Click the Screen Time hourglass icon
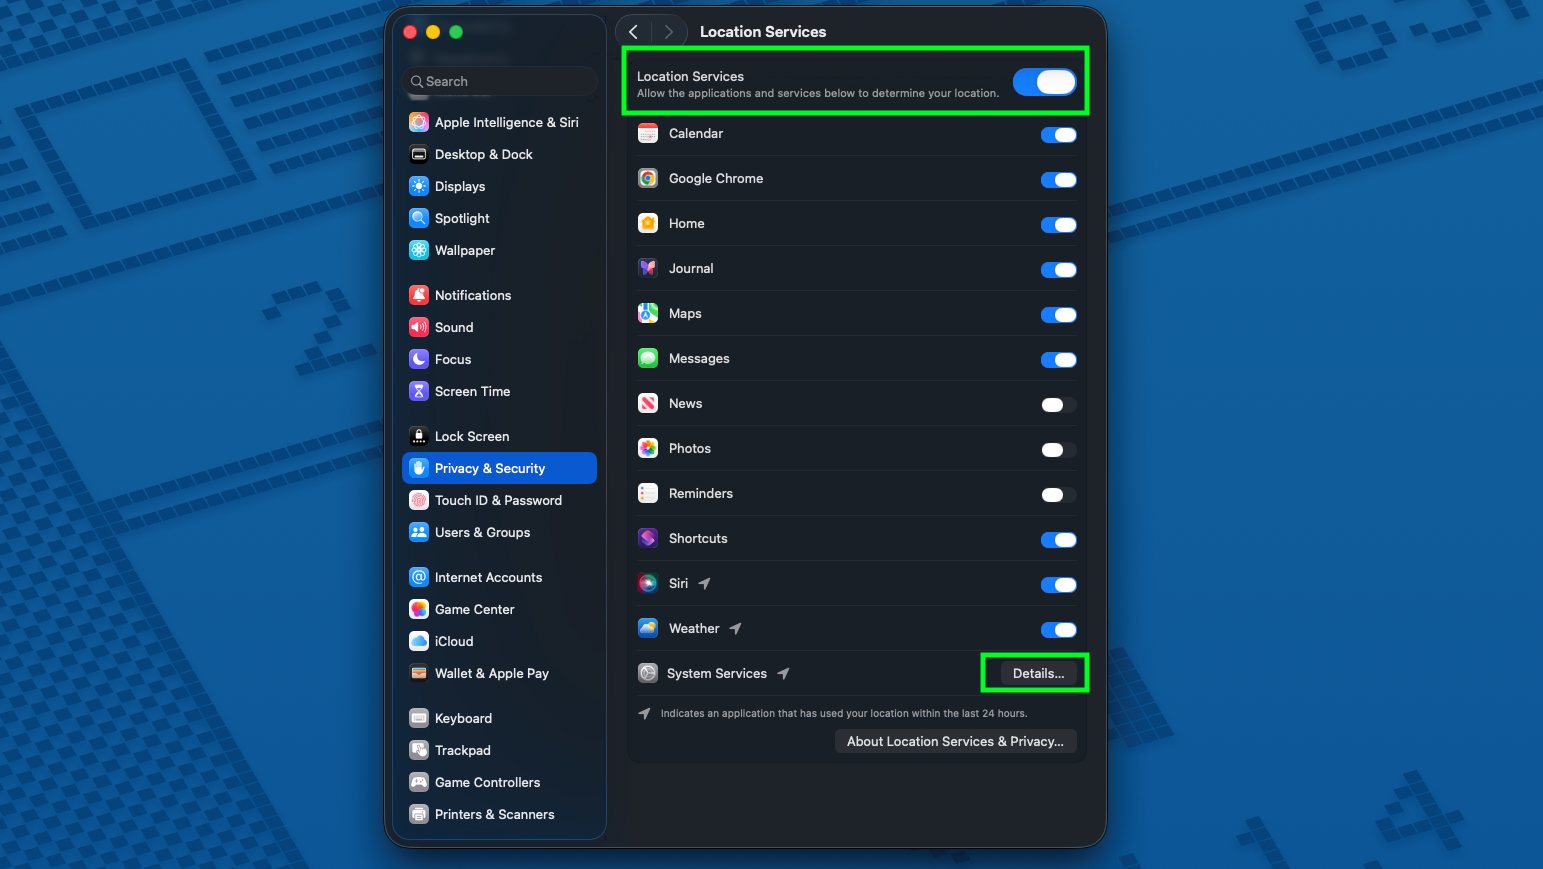The image size is (1543, 869). coord(419,391)
